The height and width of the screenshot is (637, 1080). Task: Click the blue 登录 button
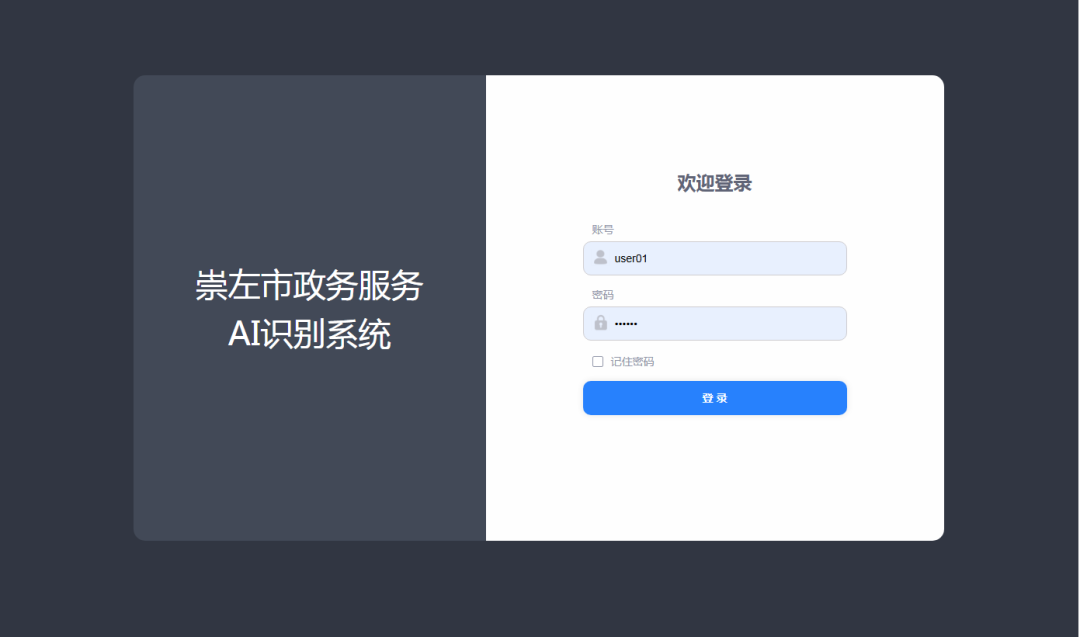point(714,398)
